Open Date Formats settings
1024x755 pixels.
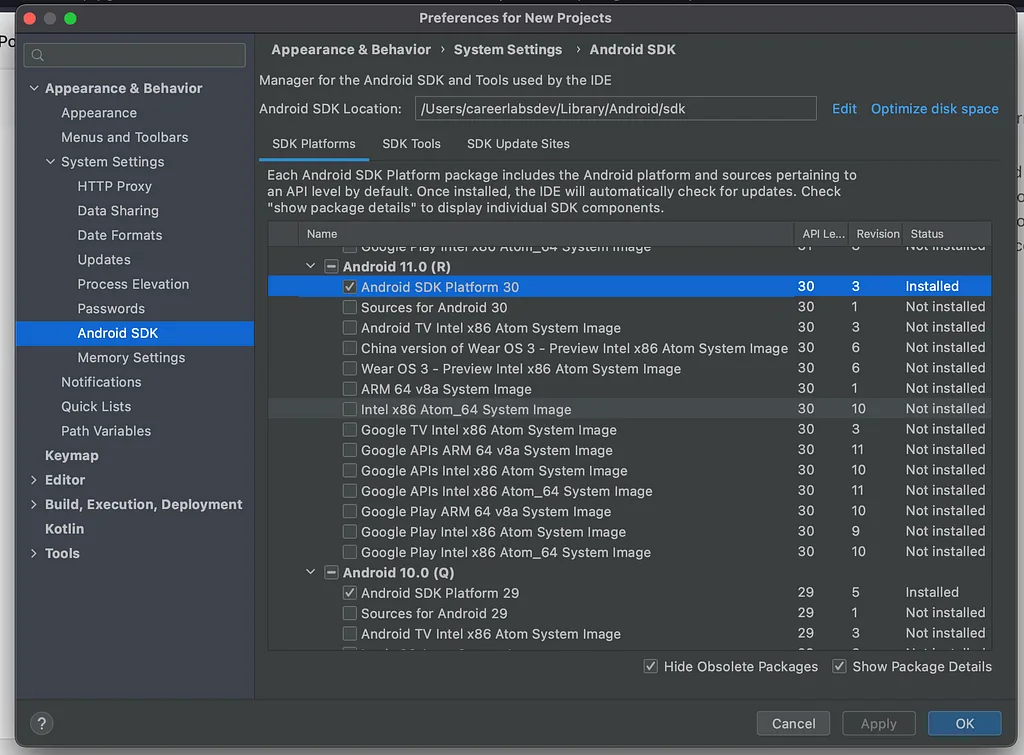click(120, 235)
